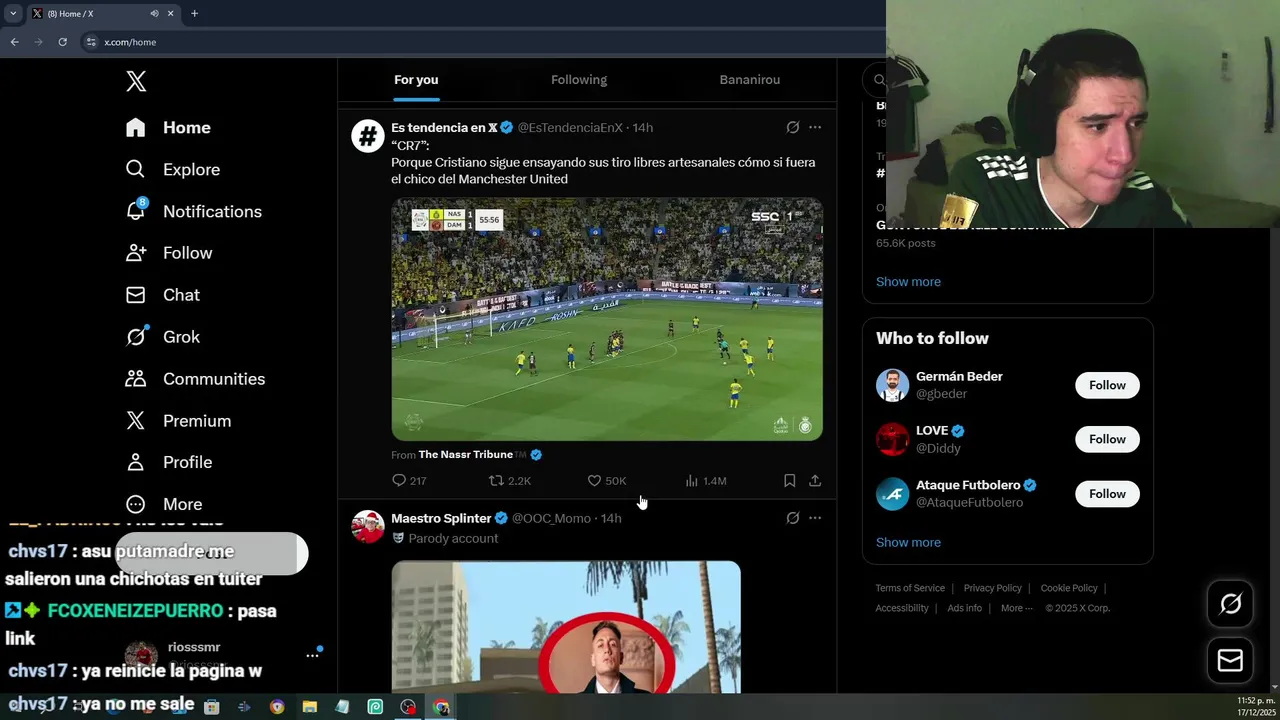Screen dimensions: 1280x720
Task: Click the X logo in sidebar
Action: pos(136,82)
